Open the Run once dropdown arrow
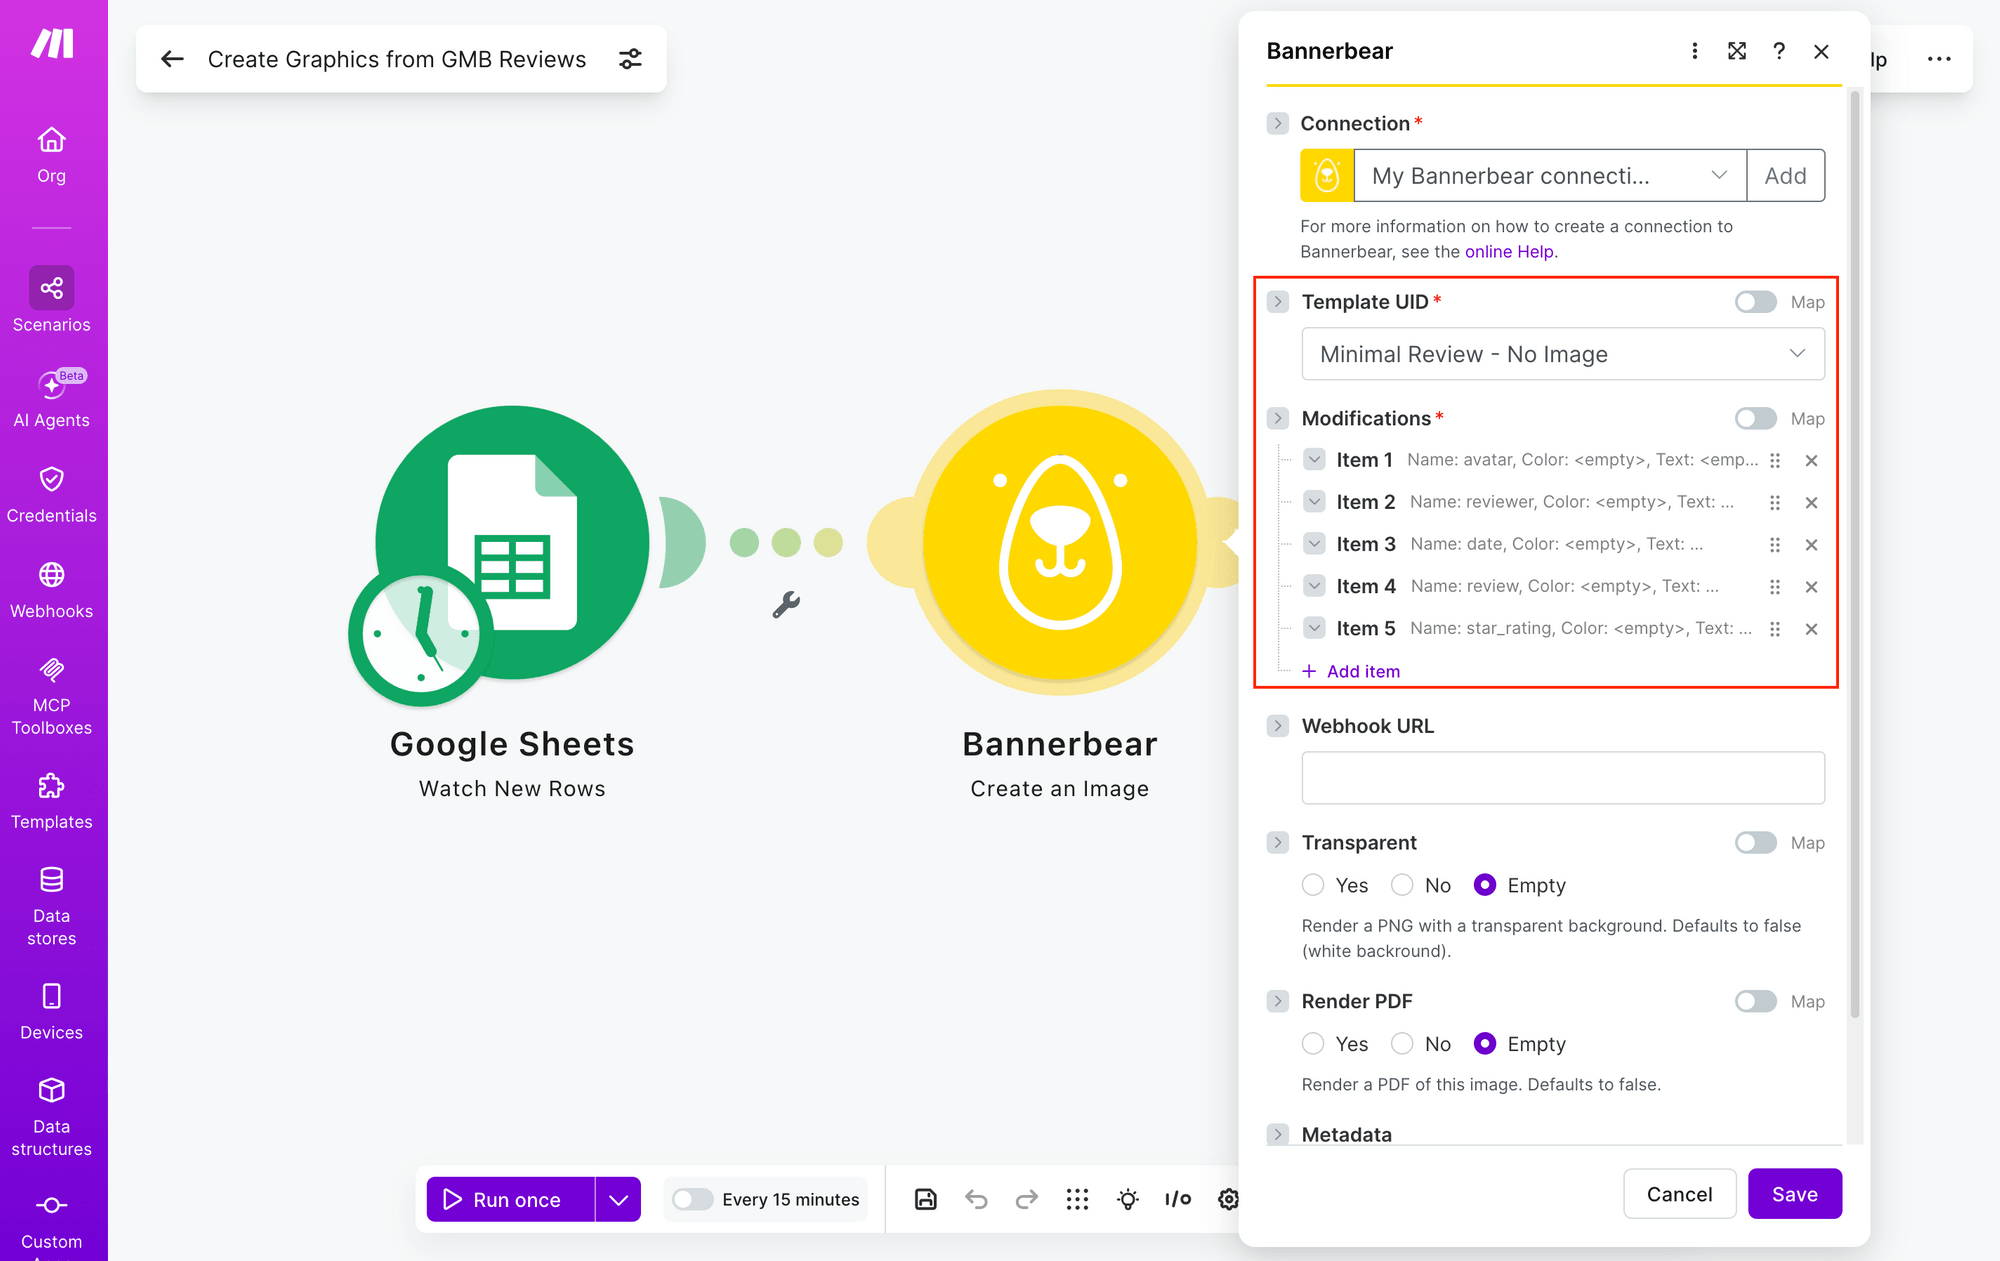 618,1199
